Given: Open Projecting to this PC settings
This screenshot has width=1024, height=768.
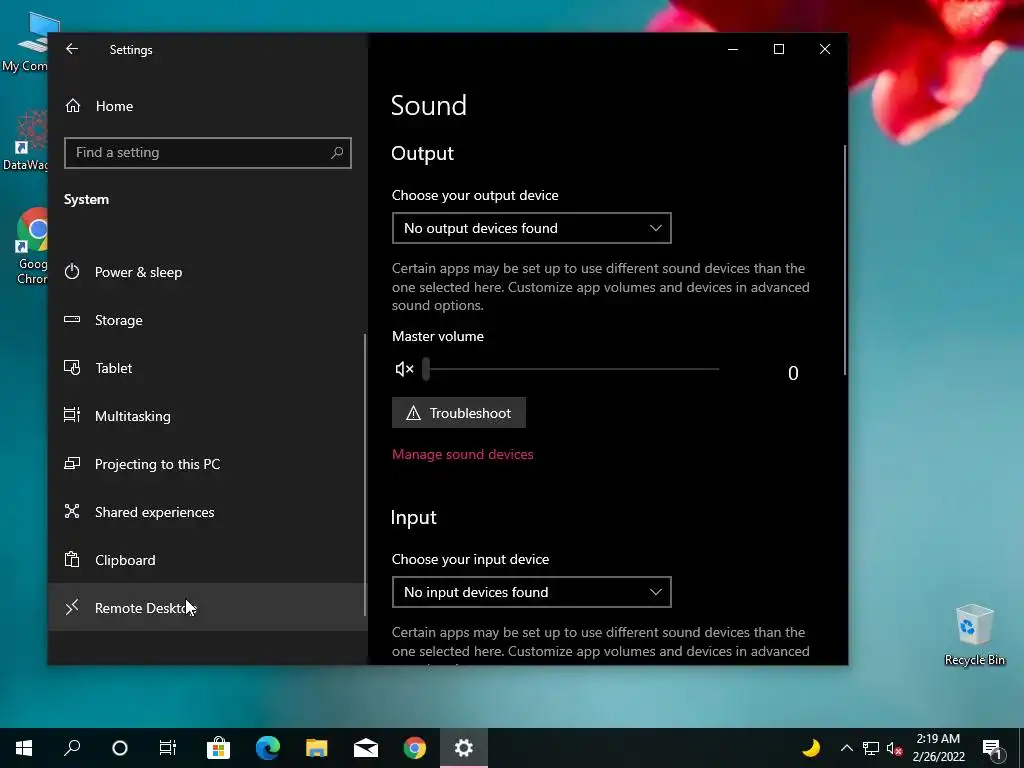Looking at the screenshot, I should click(208, 464).
